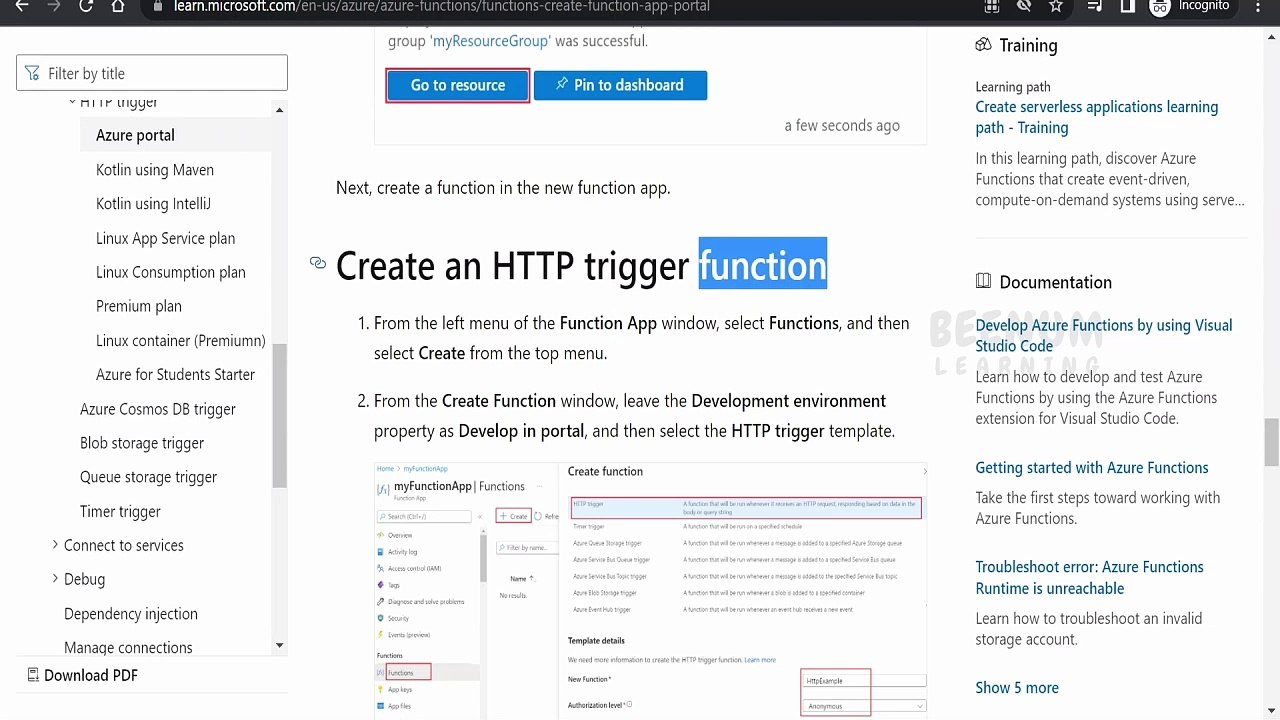The width and height of the screenshot is (1280, 720).
Task: Open the browser home page icon
Action: pos(118,6)
